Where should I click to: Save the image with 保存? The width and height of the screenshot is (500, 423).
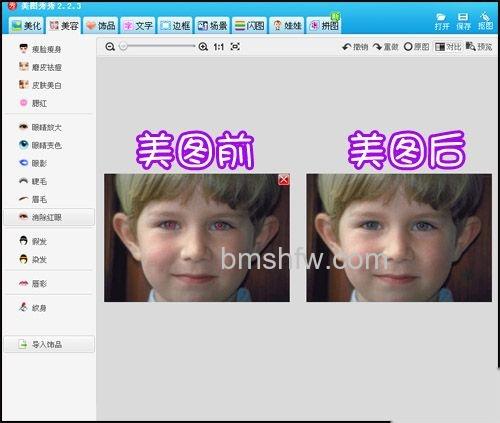click(463, 21)
